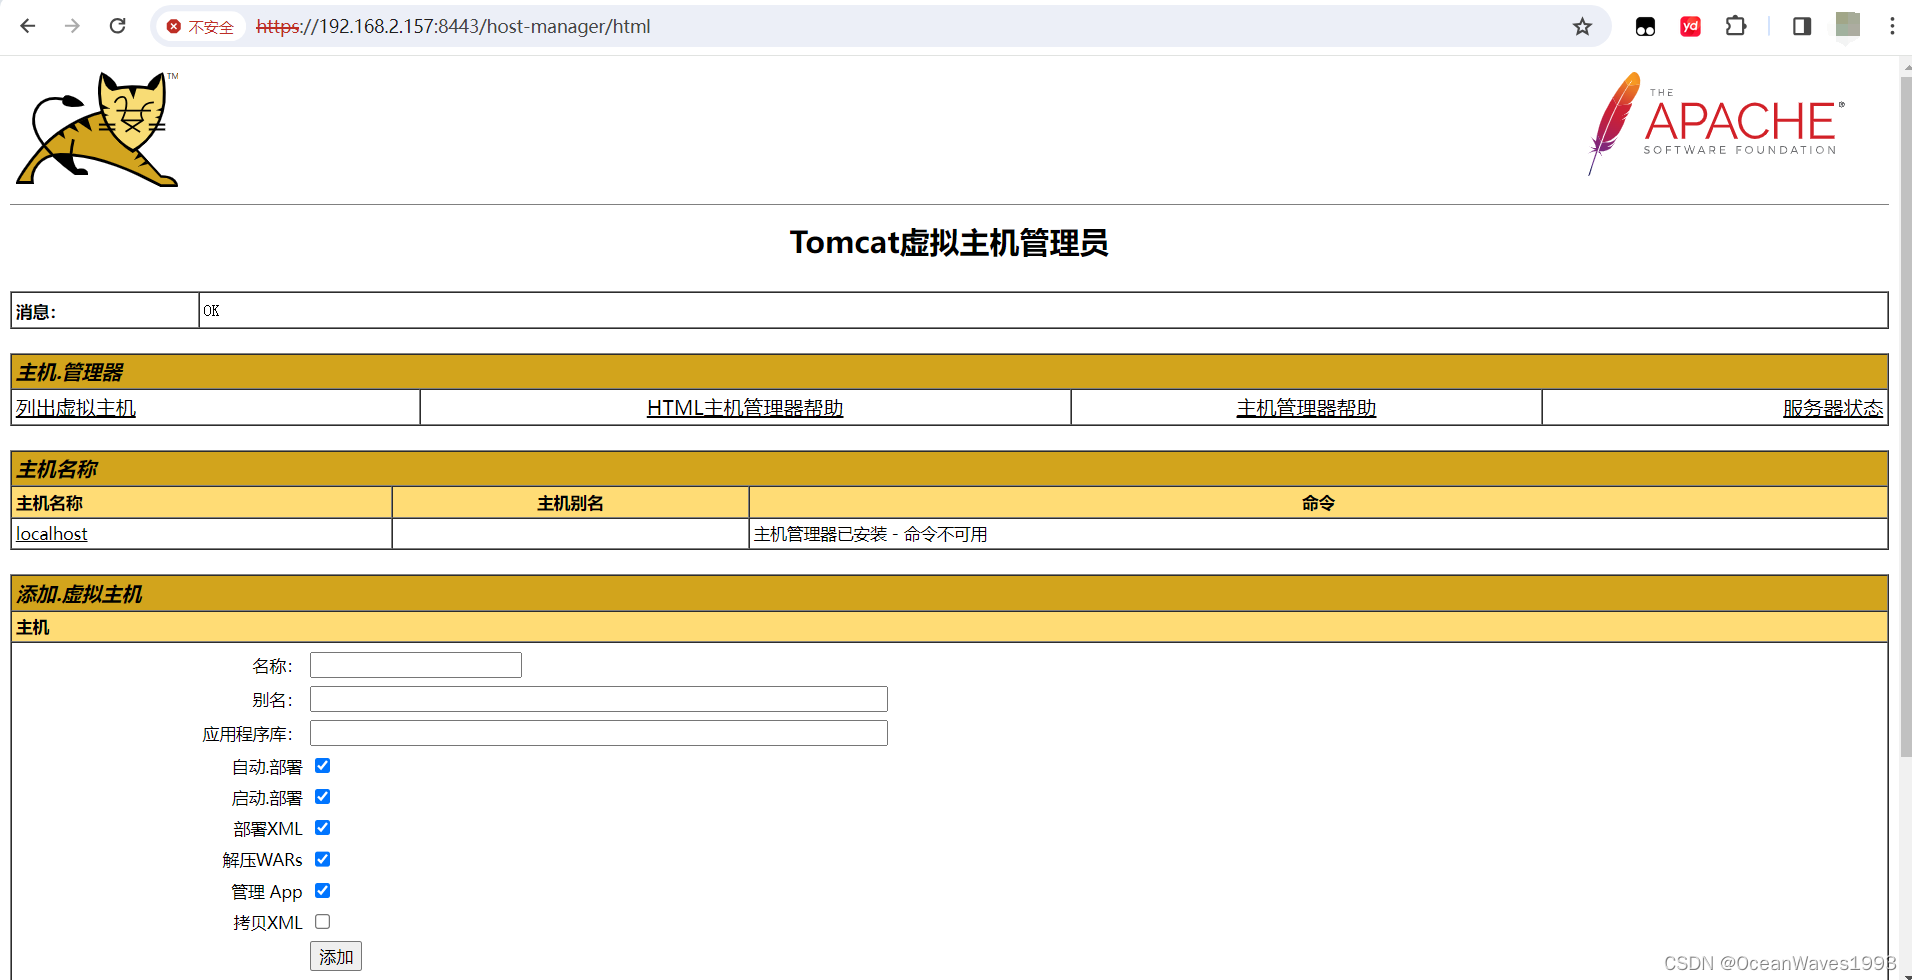Open the red yd extension icon
1912x980 pixels.
pos(1691,27)
